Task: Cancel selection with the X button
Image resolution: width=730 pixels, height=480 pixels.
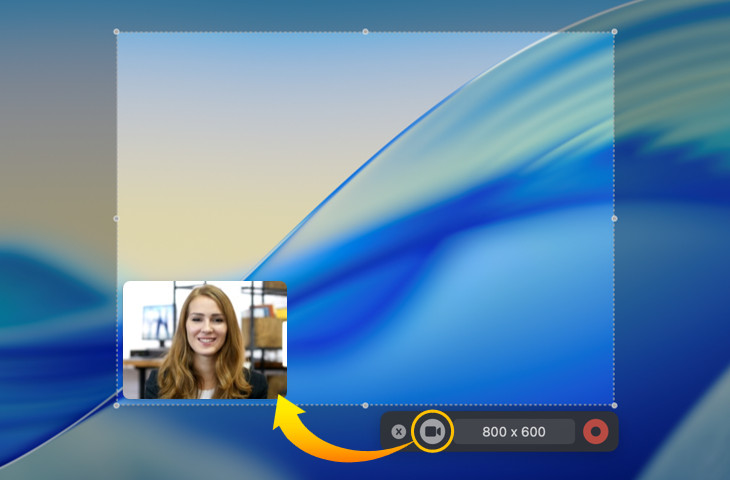Action: [x=399, y=432]
